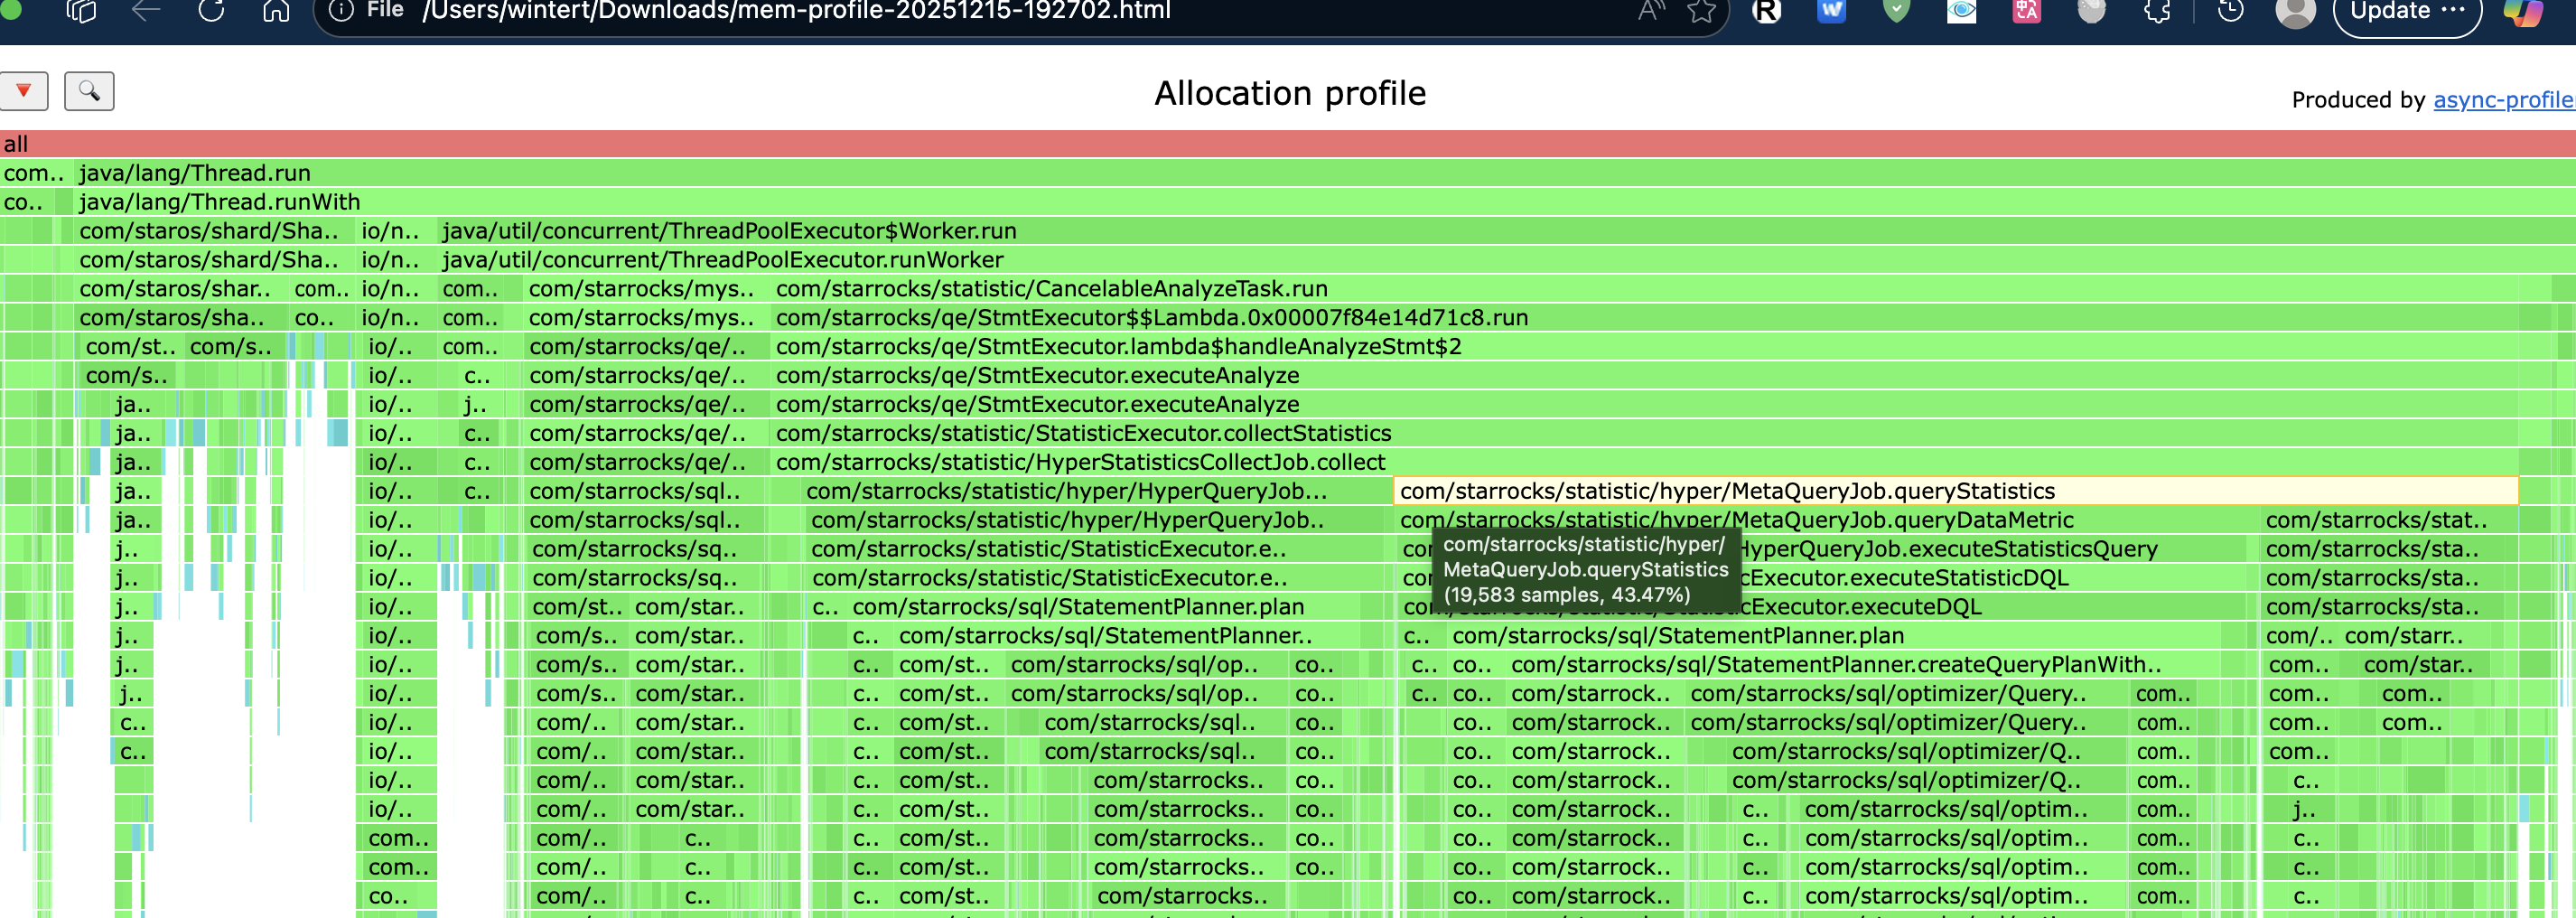Click the green shield extension icon

coord(1896,11)
